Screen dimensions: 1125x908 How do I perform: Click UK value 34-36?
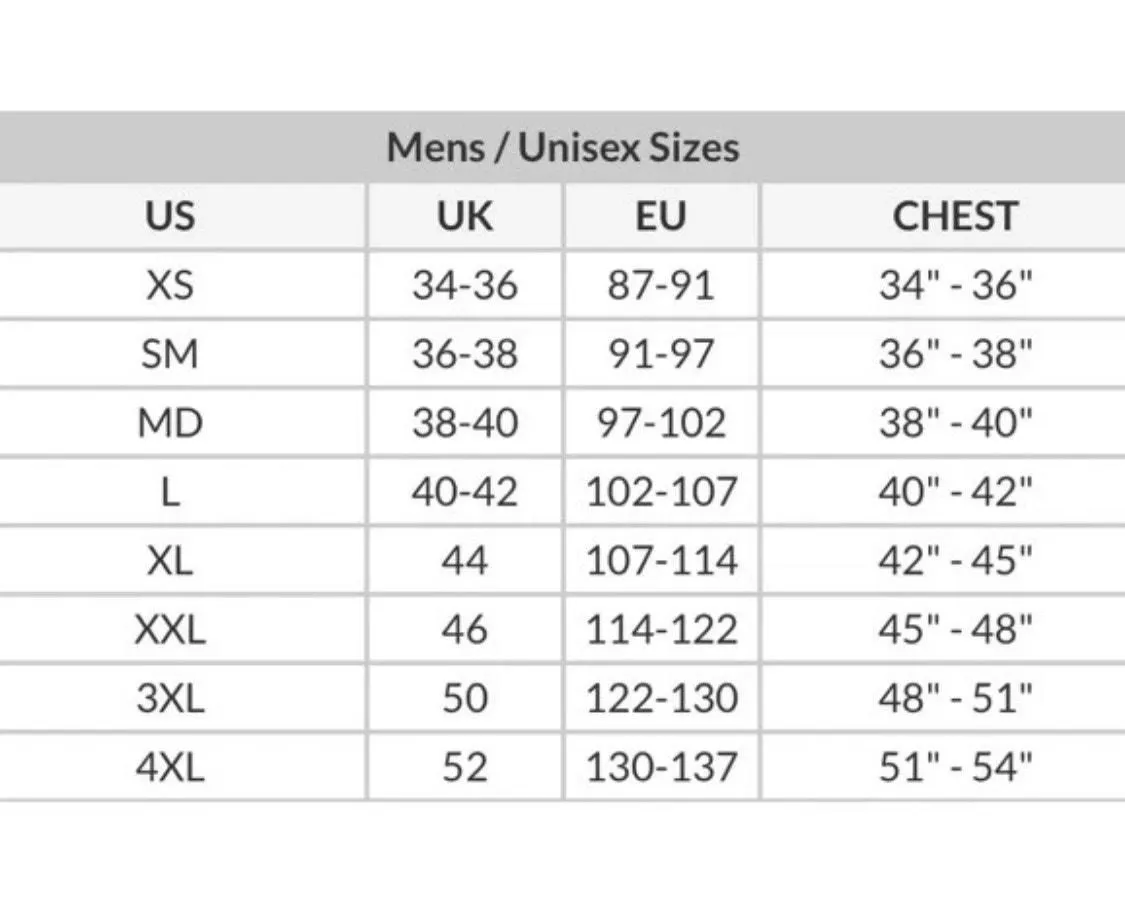[465, 285]
